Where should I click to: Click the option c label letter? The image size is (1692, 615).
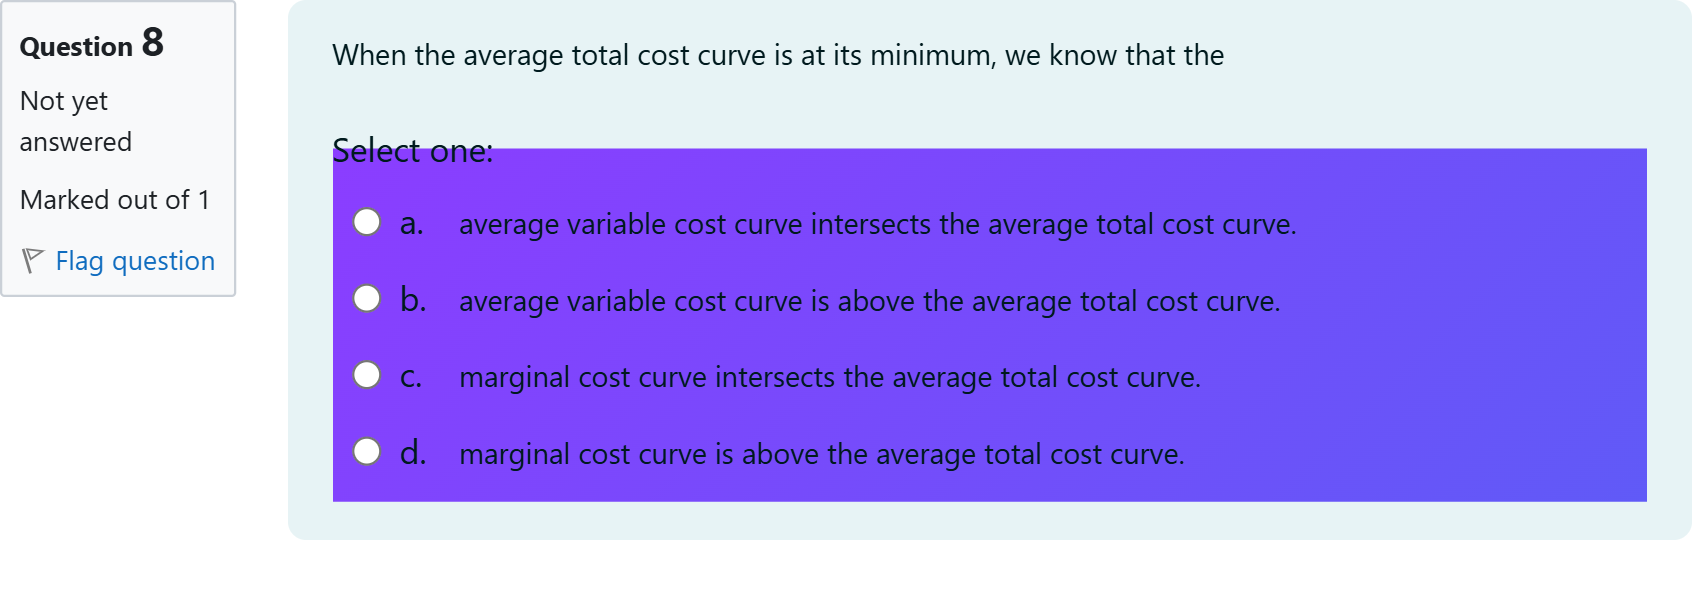pyautogui.click(x=410, y=375)
